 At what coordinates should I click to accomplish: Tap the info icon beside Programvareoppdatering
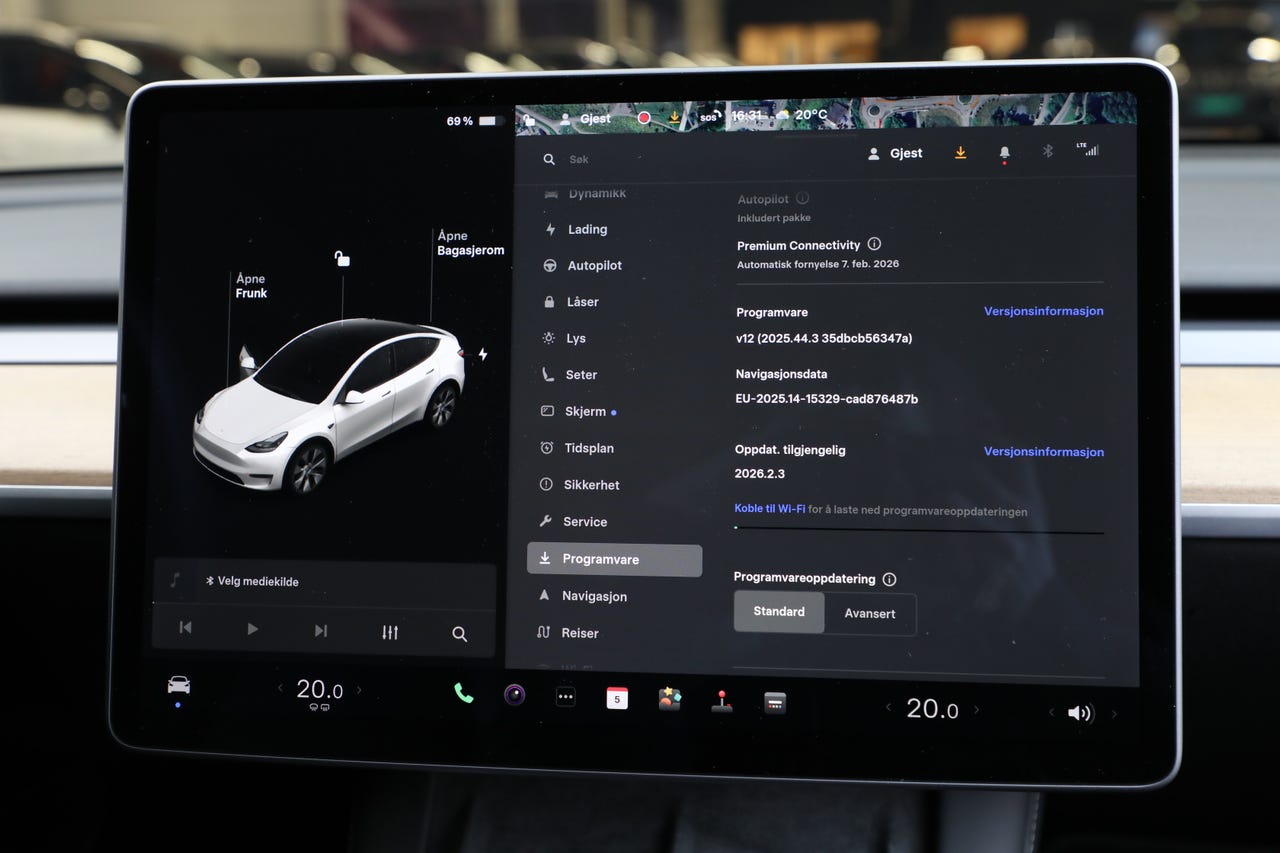[889, 579]
